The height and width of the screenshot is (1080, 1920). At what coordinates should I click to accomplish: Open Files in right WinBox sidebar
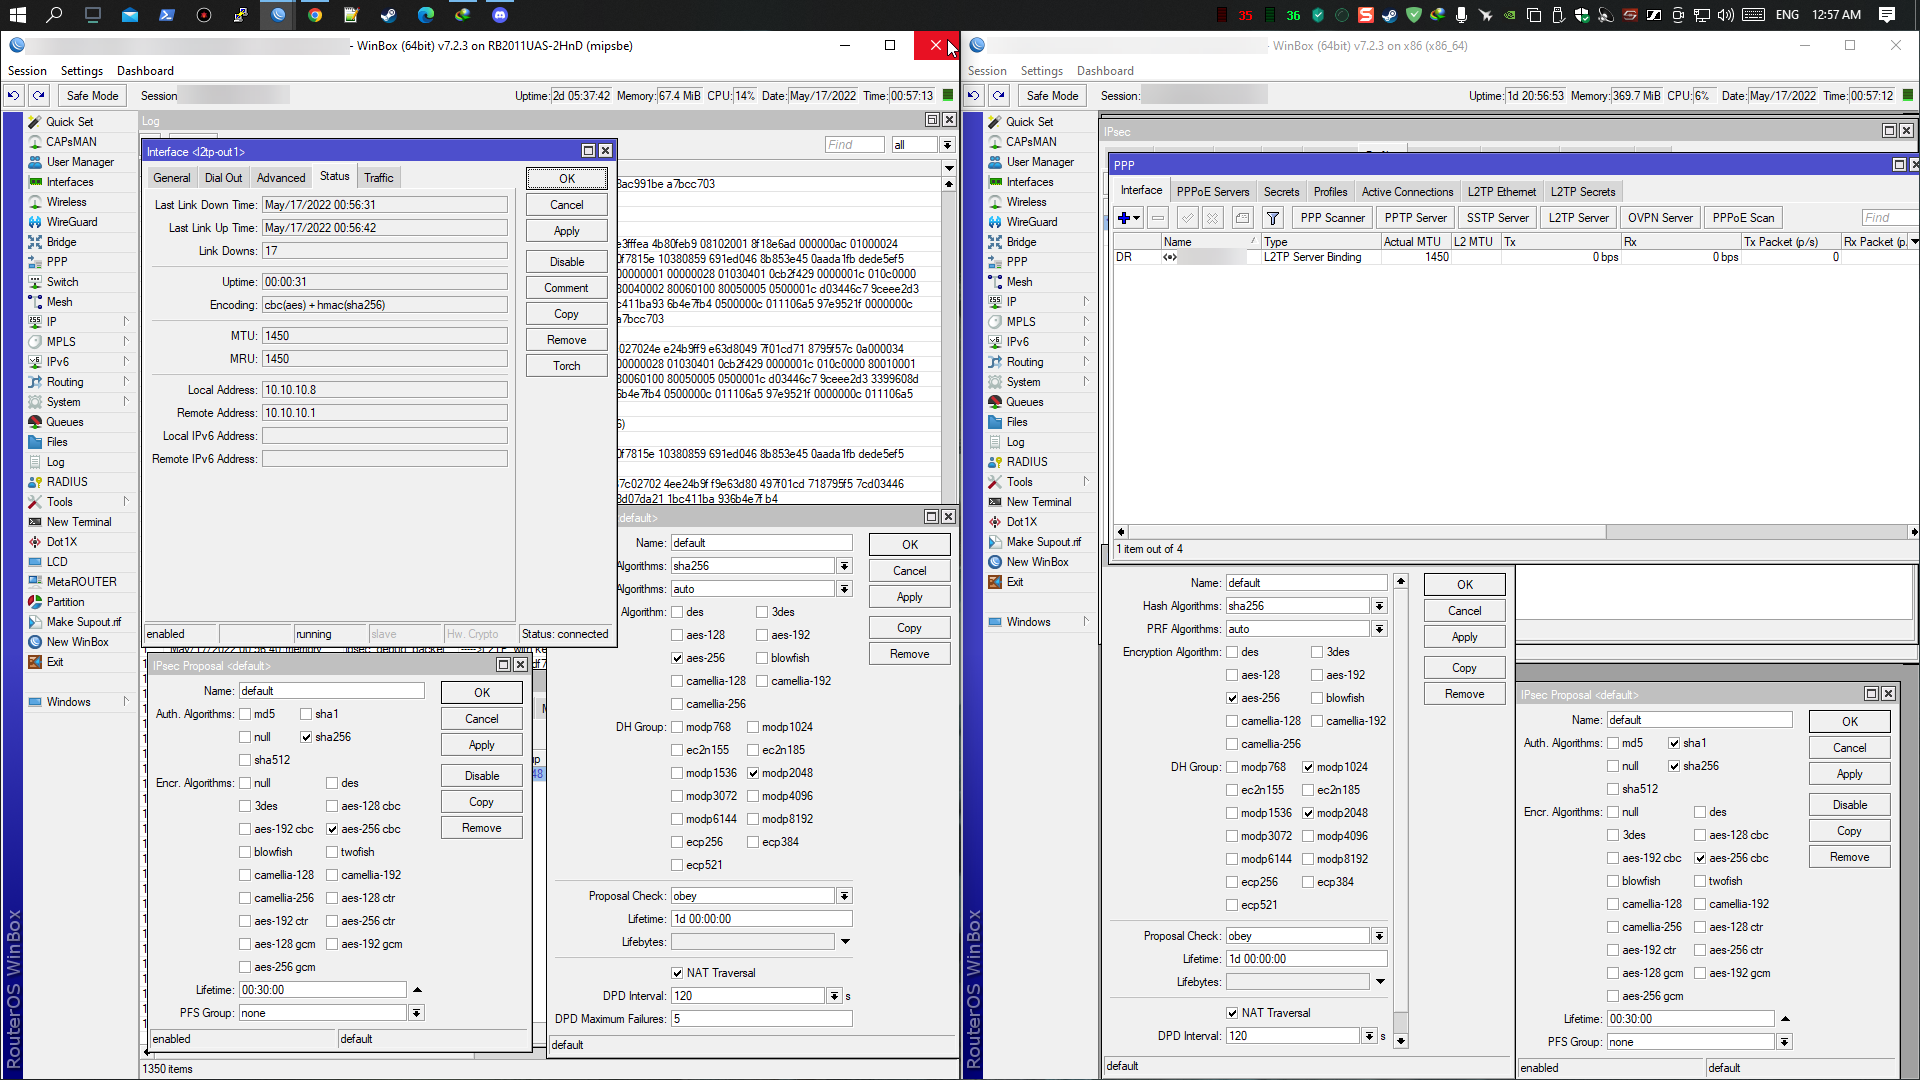pos(1017,421)
